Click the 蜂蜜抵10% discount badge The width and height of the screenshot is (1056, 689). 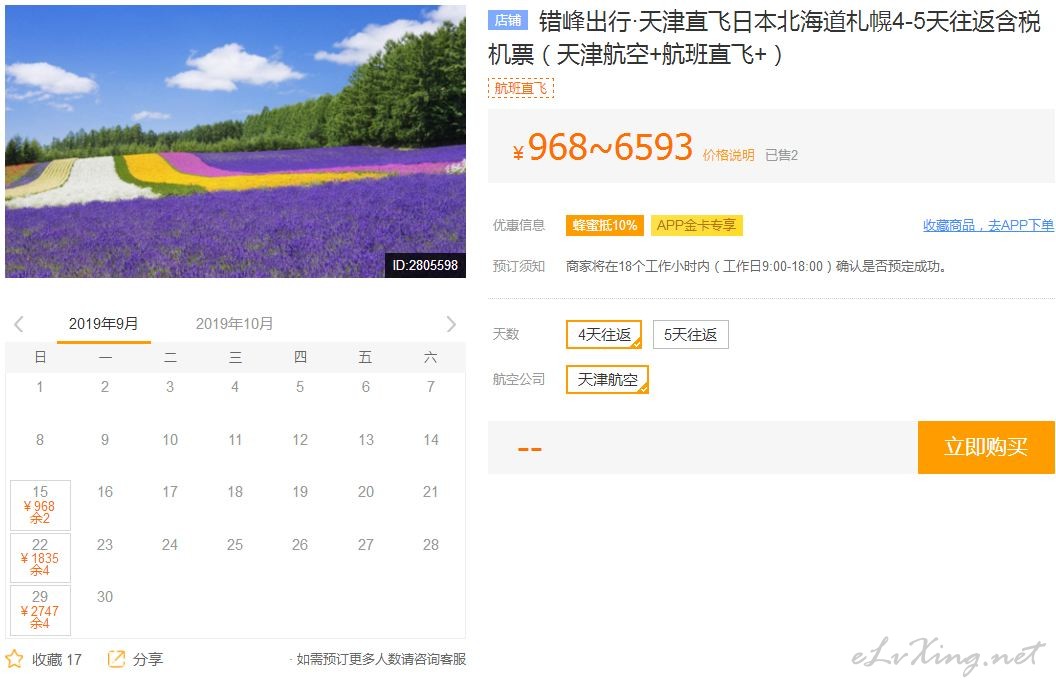pos(605,226)
